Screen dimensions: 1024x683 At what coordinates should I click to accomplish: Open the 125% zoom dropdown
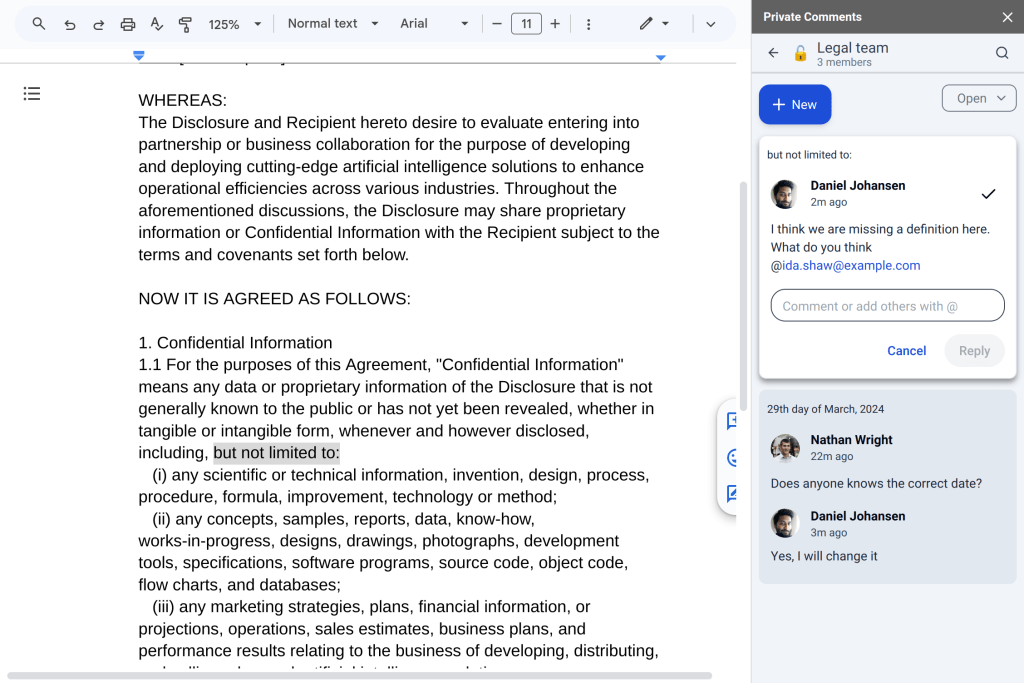point(235,24)
